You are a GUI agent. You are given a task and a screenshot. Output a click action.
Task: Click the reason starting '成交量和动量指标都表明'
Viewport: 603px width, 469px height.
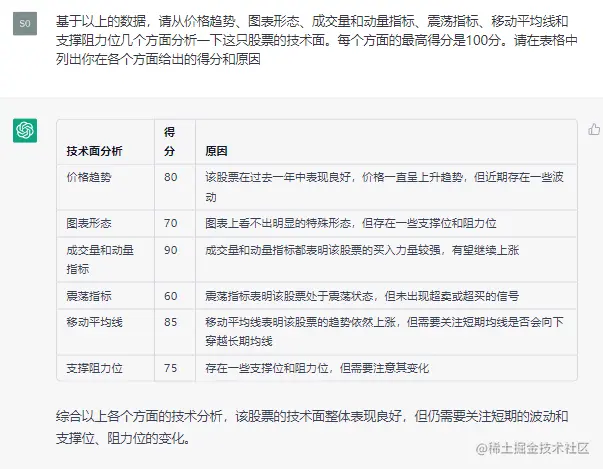362,250
